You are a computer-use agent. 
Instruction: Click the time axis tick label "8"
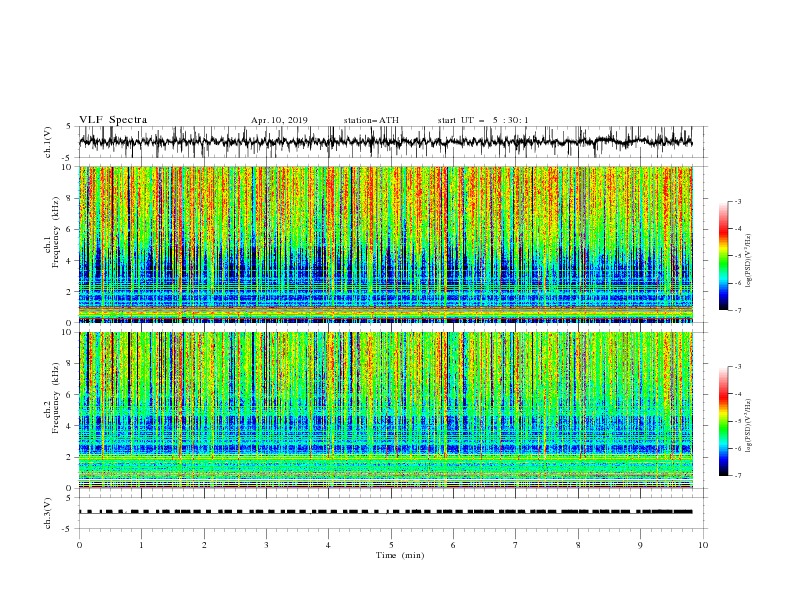(578, 545)
